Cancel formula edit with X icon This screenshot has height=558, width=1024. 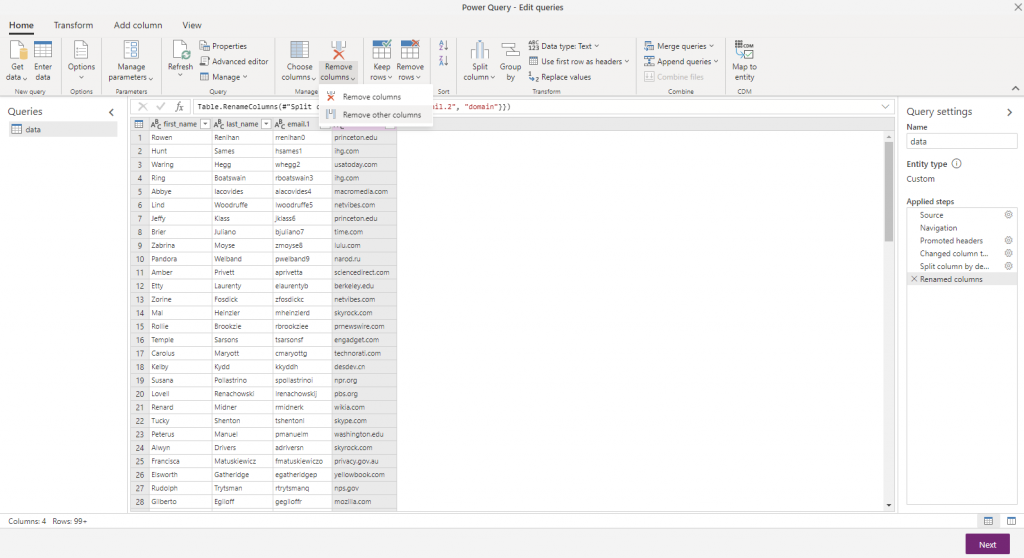[x=142, y=107]
